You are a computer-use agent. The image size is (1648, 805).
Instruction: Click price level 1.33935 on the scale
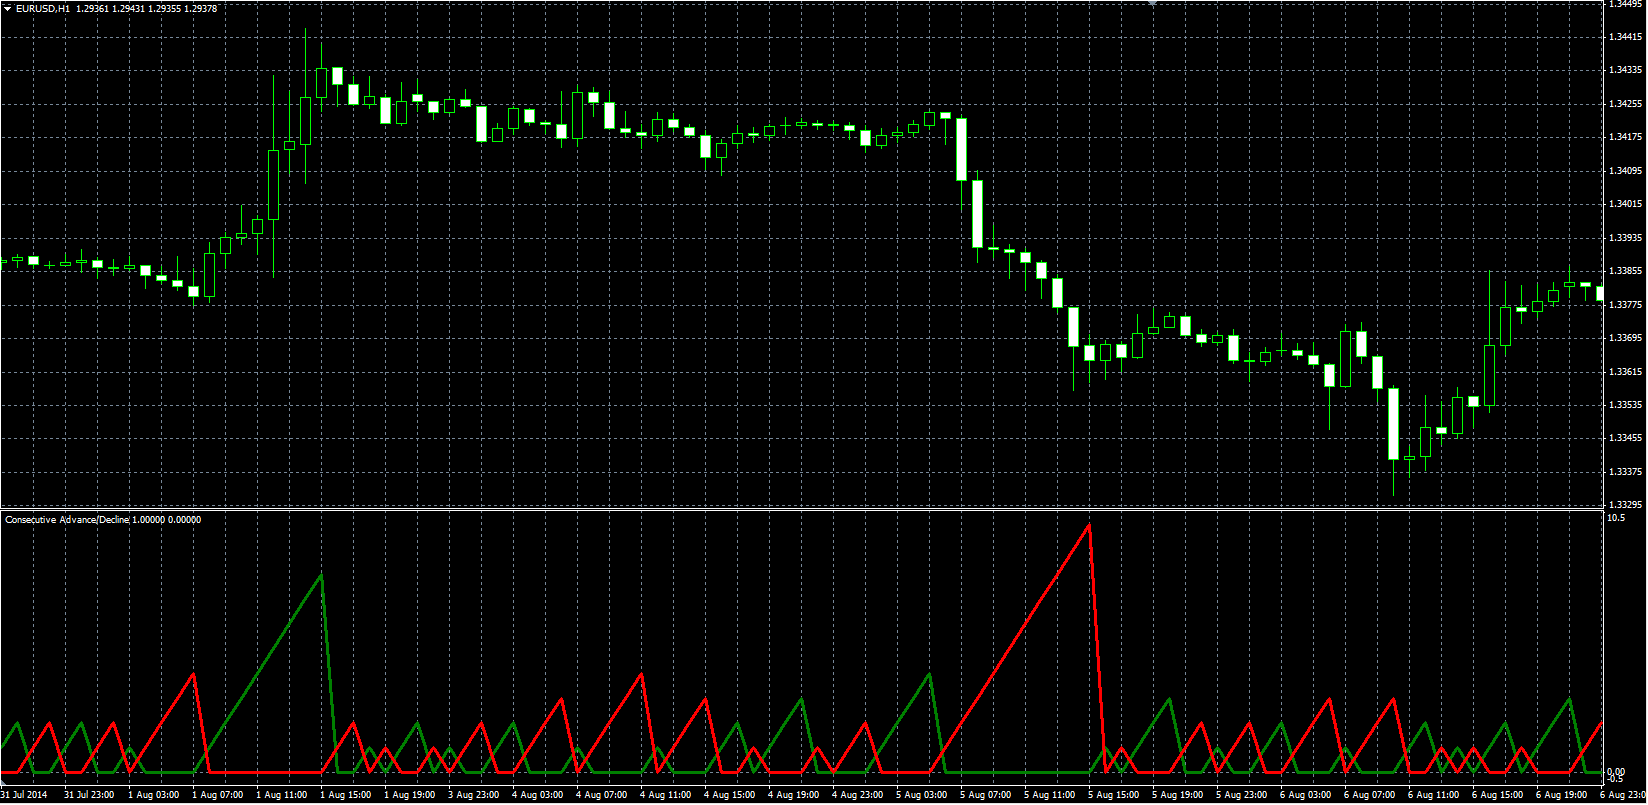coord(1625,238)
